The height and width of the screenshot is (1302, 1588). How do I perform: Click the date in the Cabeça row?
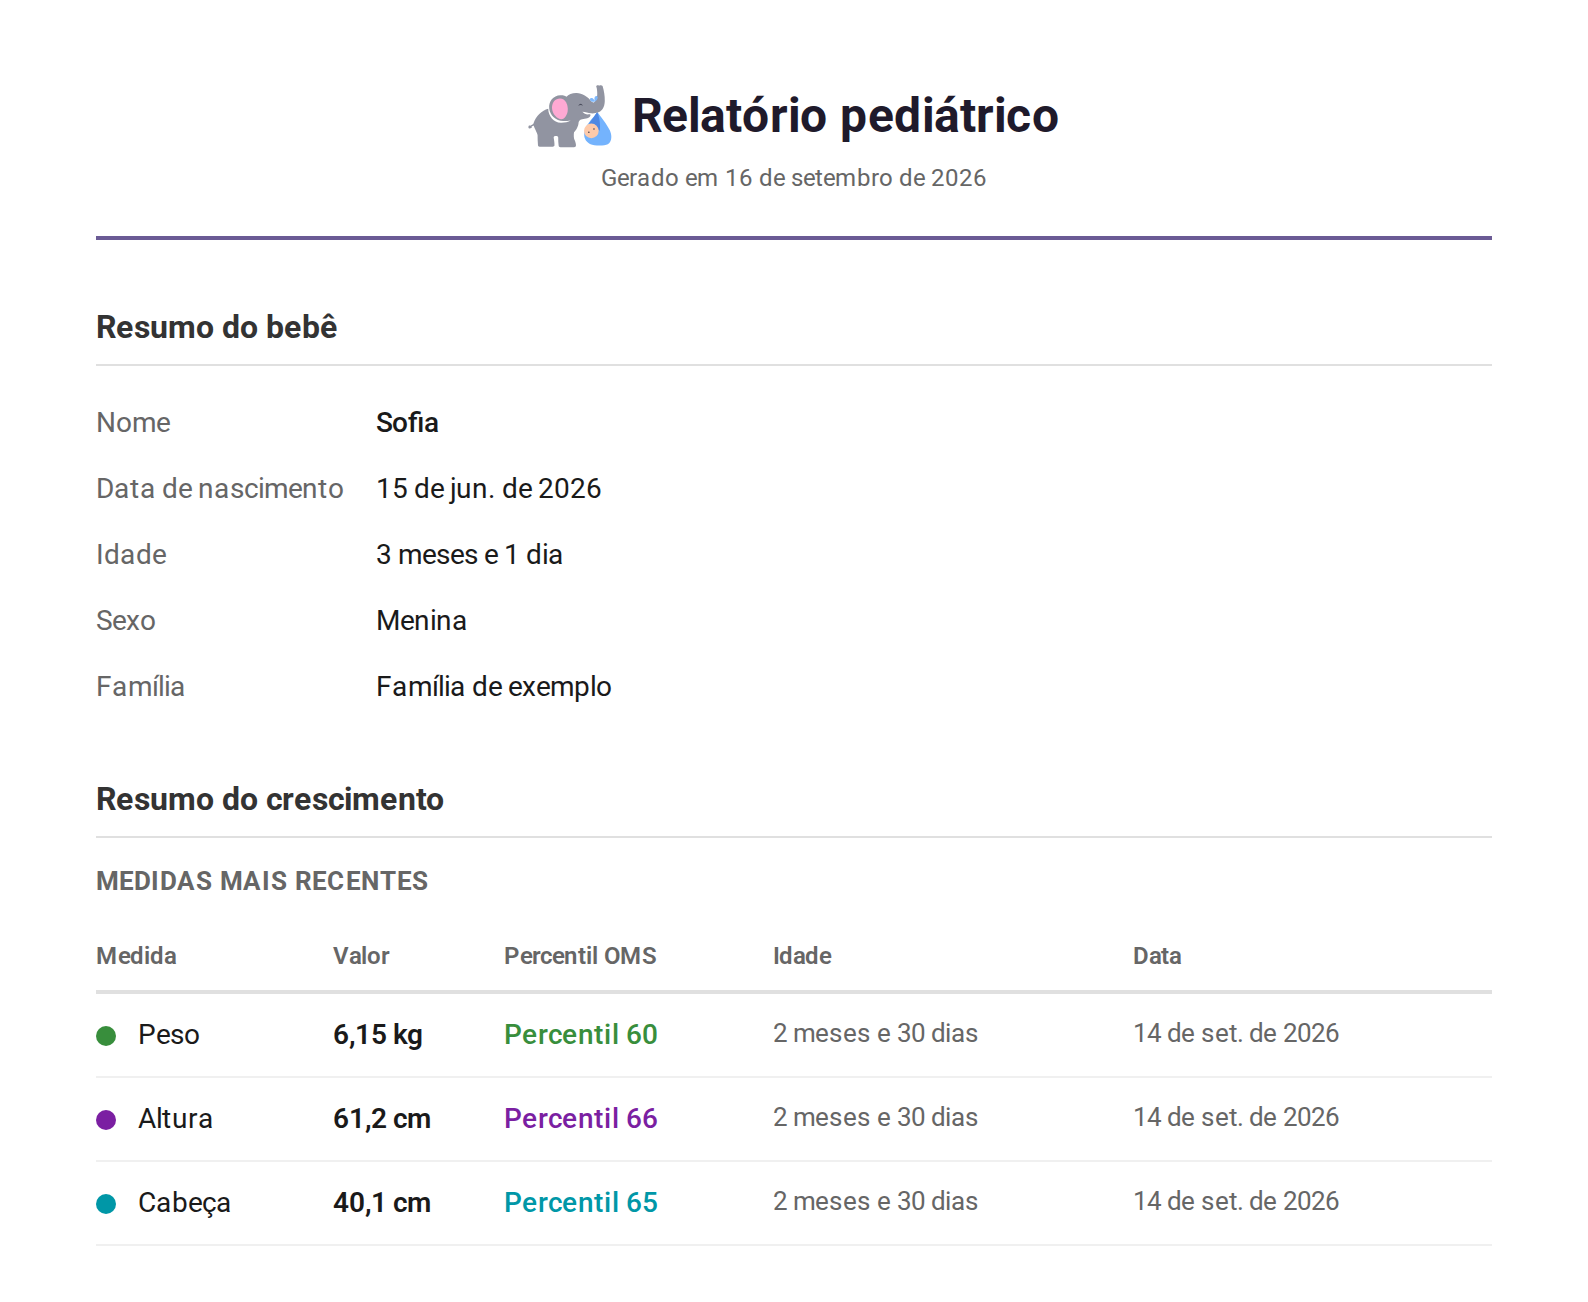coord(1236,1202)
